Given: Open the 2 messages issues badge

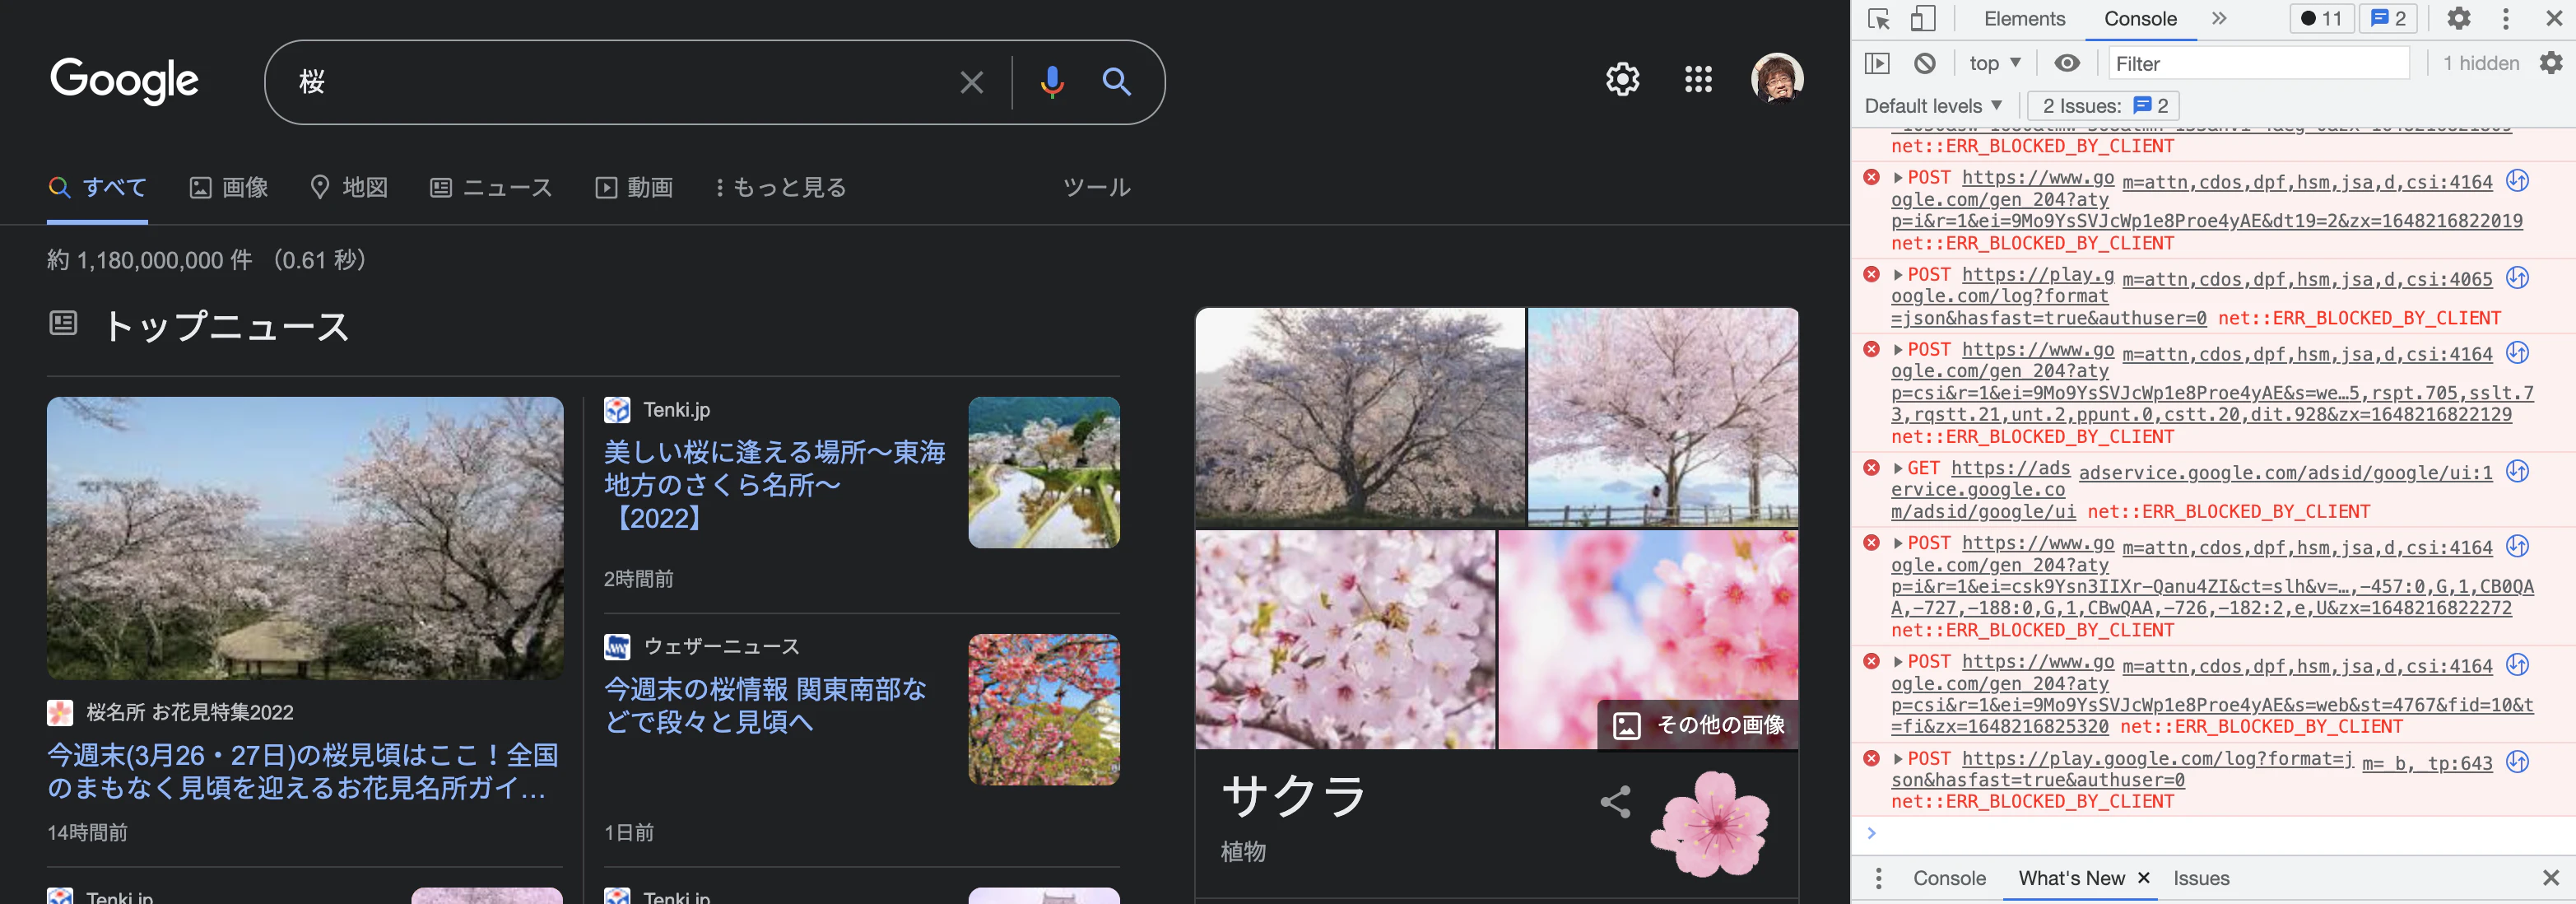Looking at the screenshot, I should click(2388, 18).
